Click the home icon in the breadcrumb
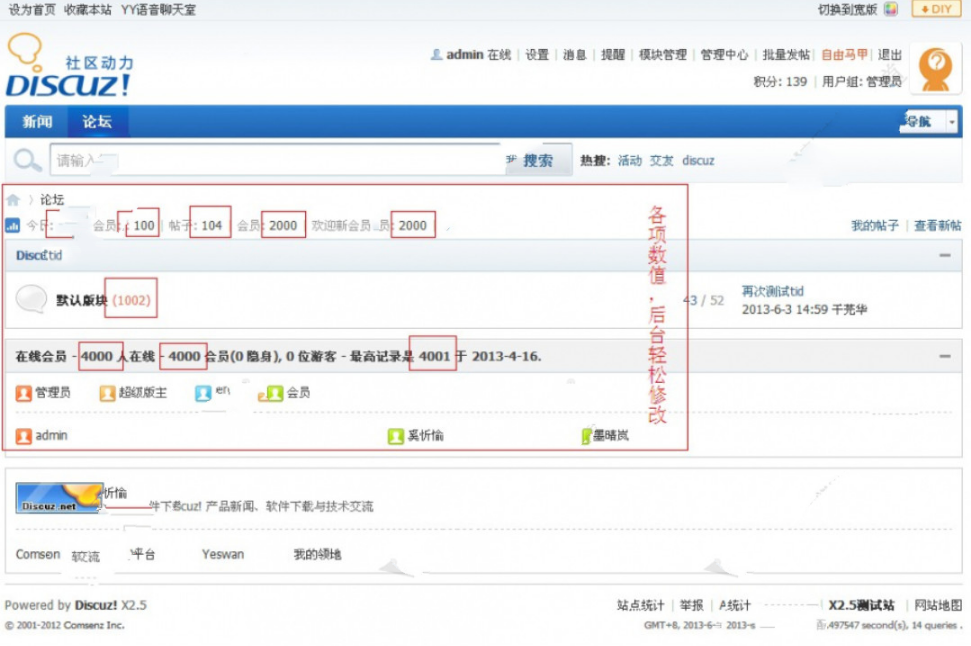The image size is (971, 646). tap(13, 200)
